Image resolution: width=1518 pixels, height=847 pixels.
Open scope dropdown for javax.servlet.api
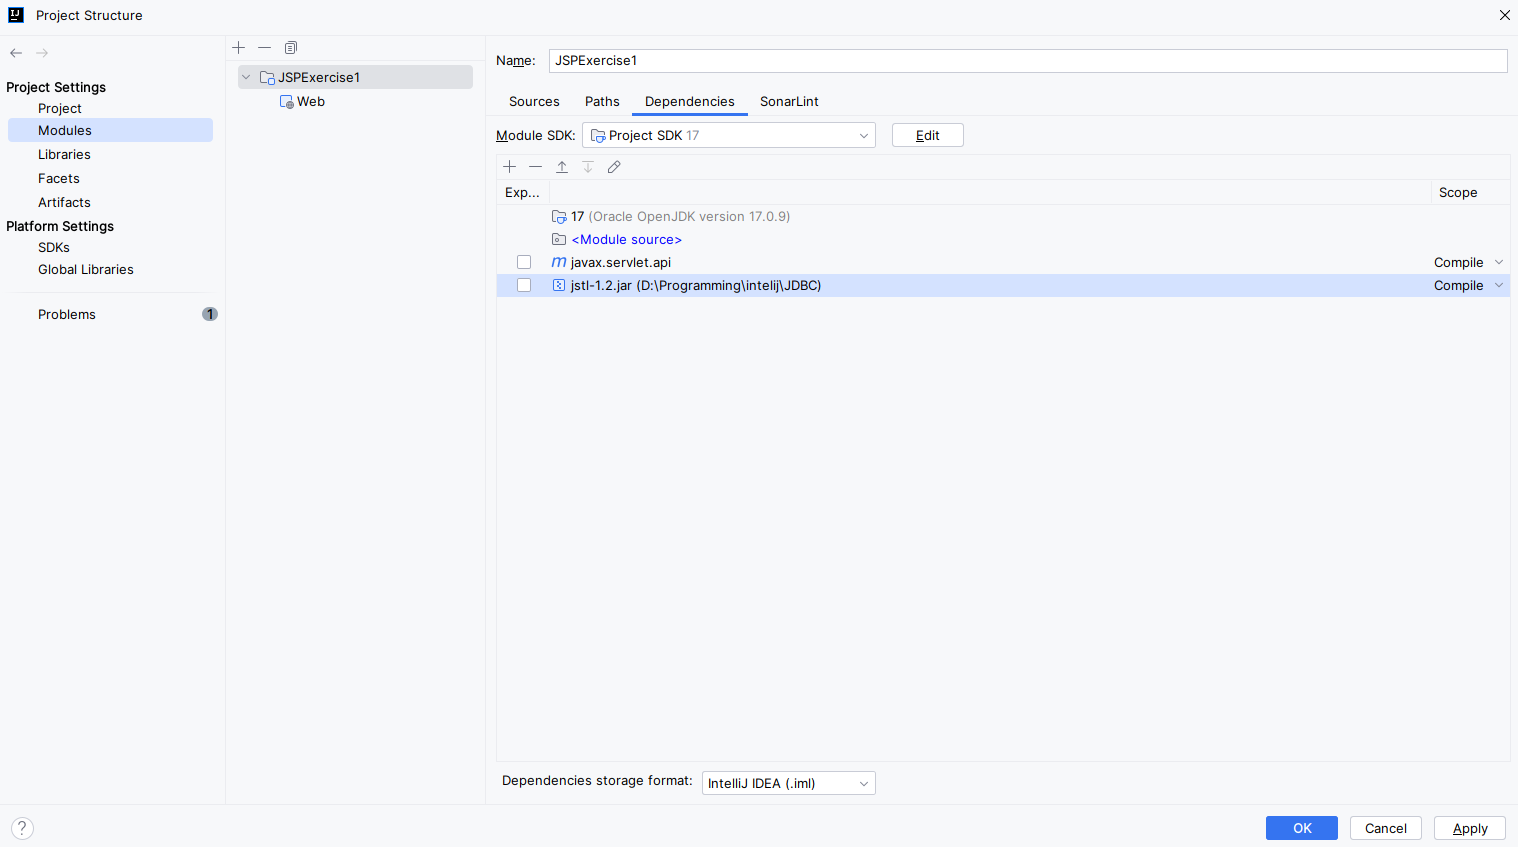click(1499, 262)
